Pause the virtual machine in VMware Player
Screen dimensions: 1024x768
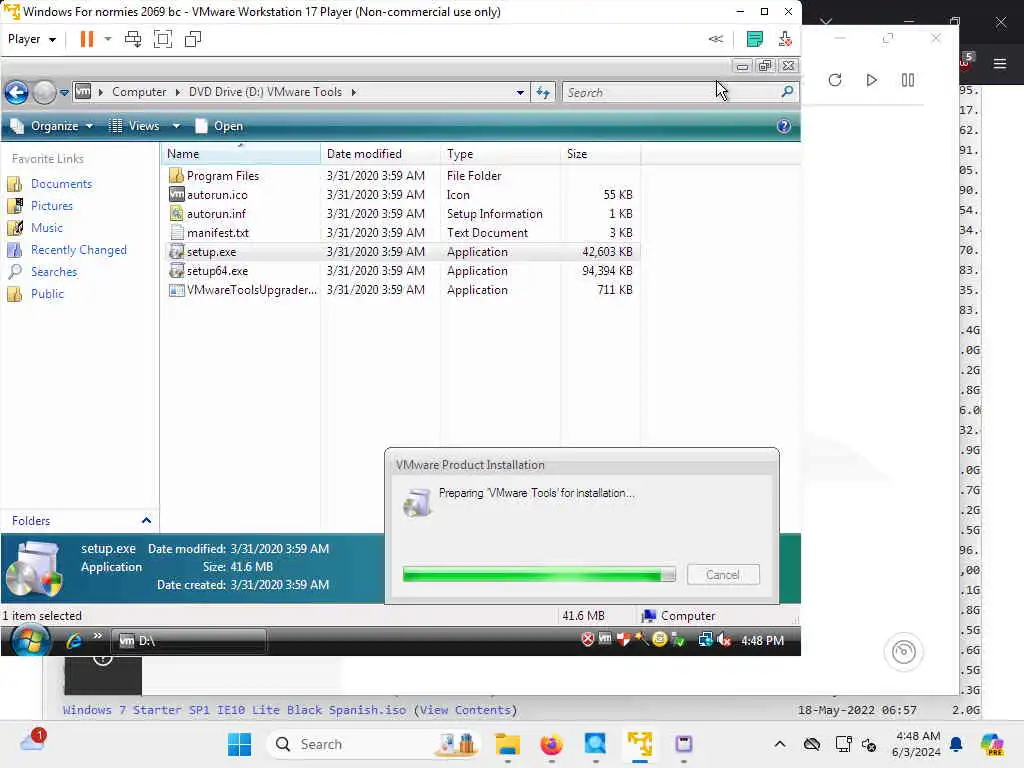click(x=87, y=39)
